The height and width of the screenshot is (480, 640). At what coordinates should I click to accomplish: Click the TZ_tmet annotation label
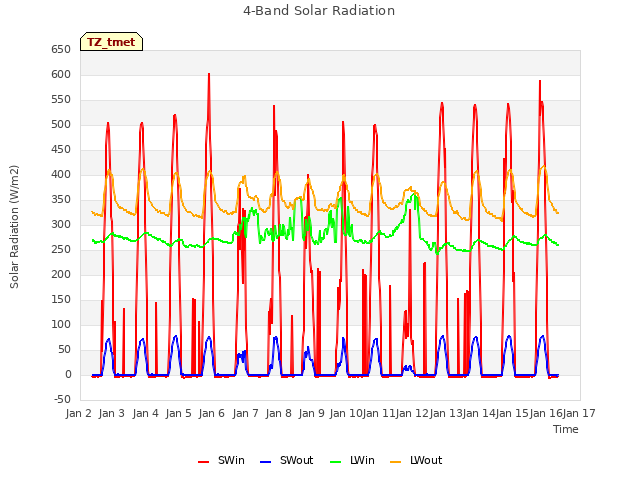(x=111, y=42)
